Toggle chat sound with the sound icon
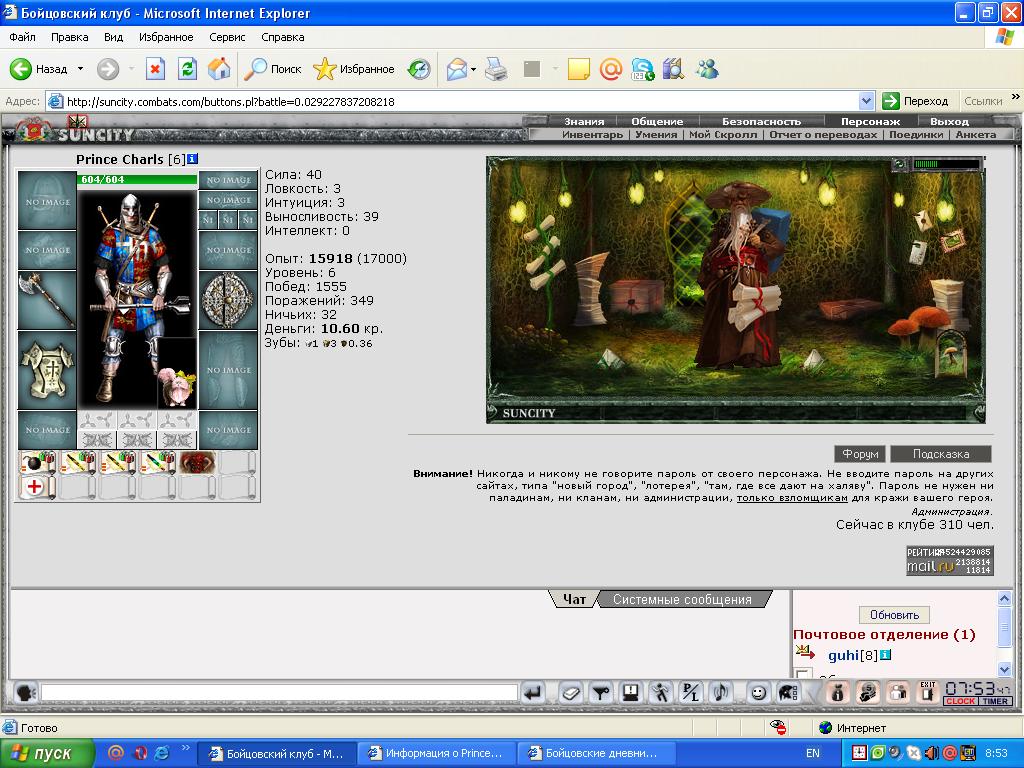The image size is (1024, 768). (721, 692)
